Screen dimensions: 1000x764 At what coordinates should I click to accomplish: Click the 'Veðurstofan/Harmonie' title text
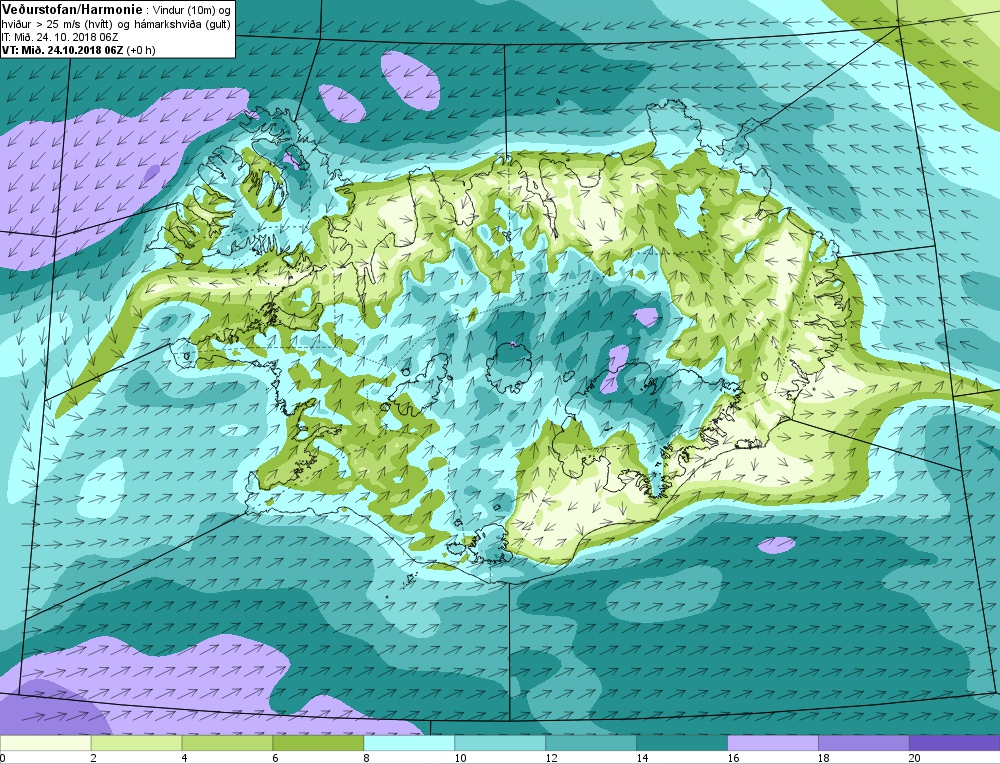(73, 10)
